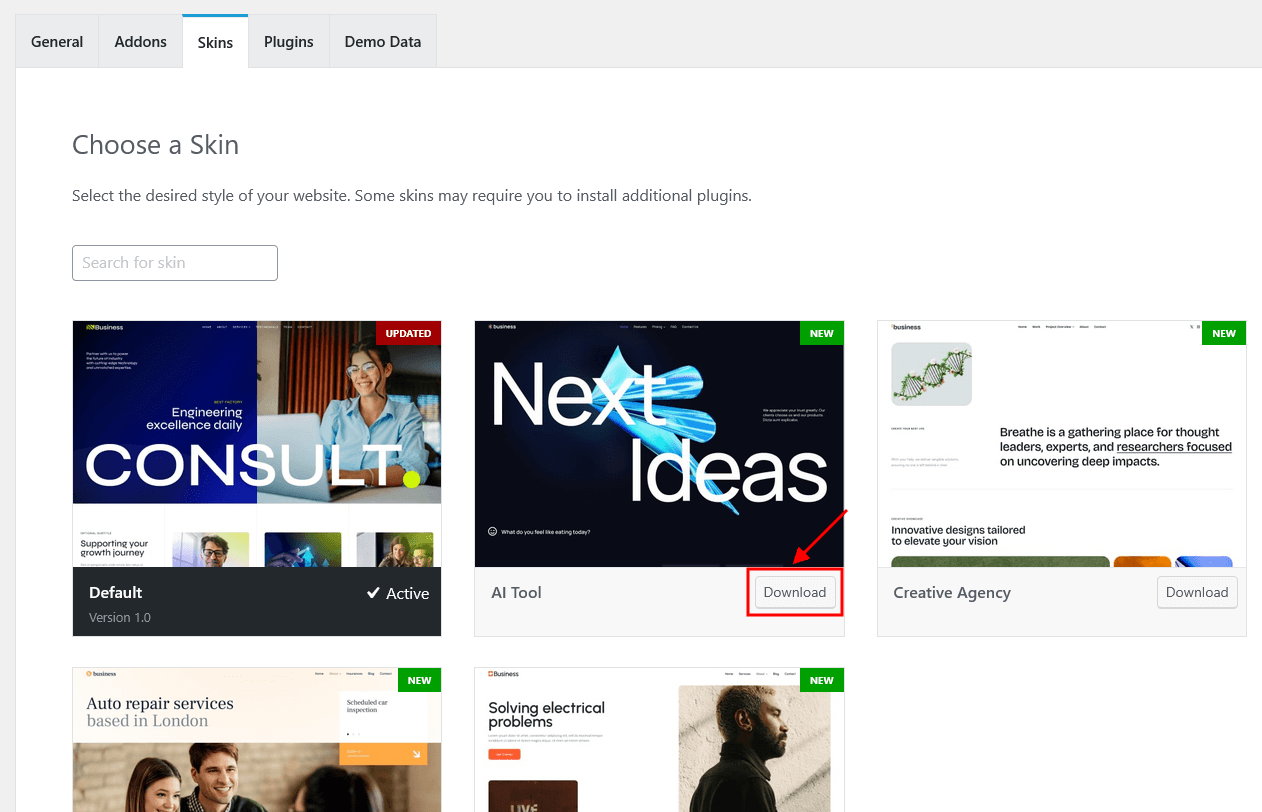Download the AI Tool skin
This screenshot has width=1262, height=812.
coord(794,592)
